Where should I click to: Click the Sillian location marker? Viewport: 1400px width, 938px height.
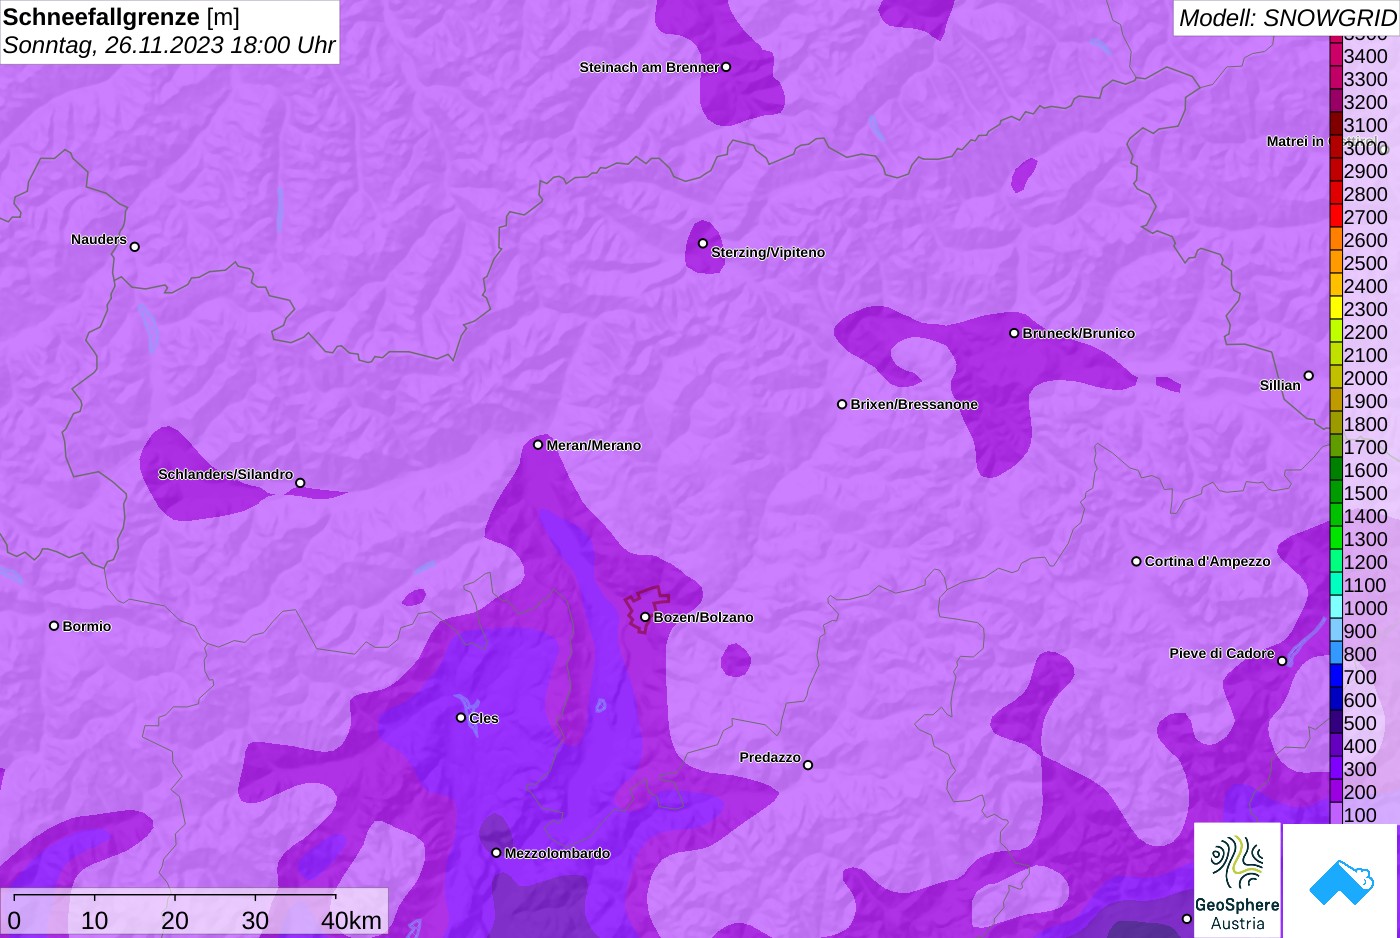click(x=1308, y=376)
